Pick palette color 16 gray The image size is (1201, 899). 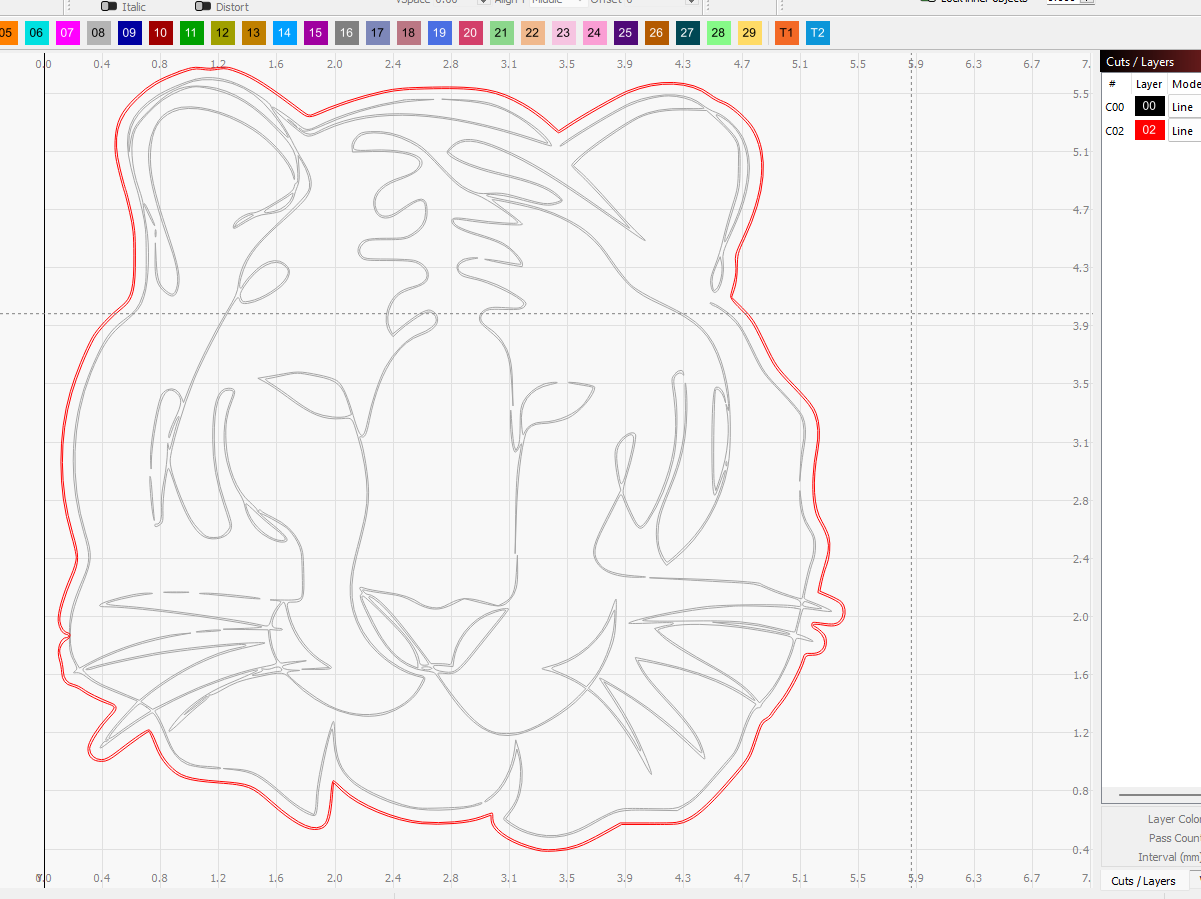[x=346, y=33]
